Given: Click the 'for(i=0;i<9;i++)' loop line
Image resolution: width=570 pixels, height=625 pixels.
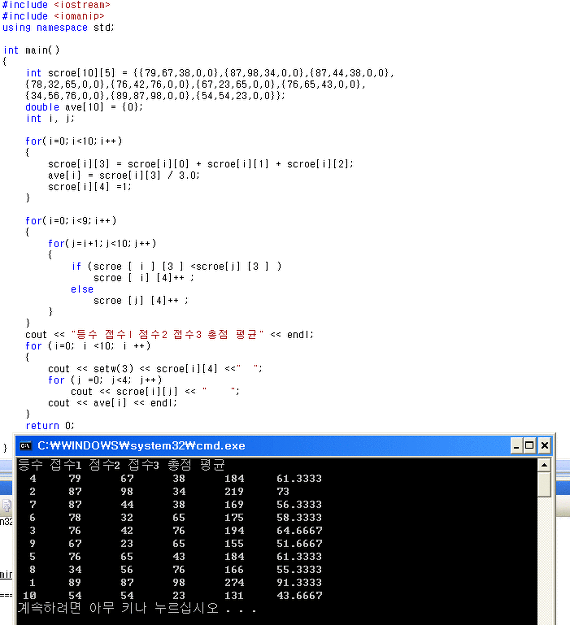Looking at the screenshot, I should pyautogui.click(x=71, y=221).
